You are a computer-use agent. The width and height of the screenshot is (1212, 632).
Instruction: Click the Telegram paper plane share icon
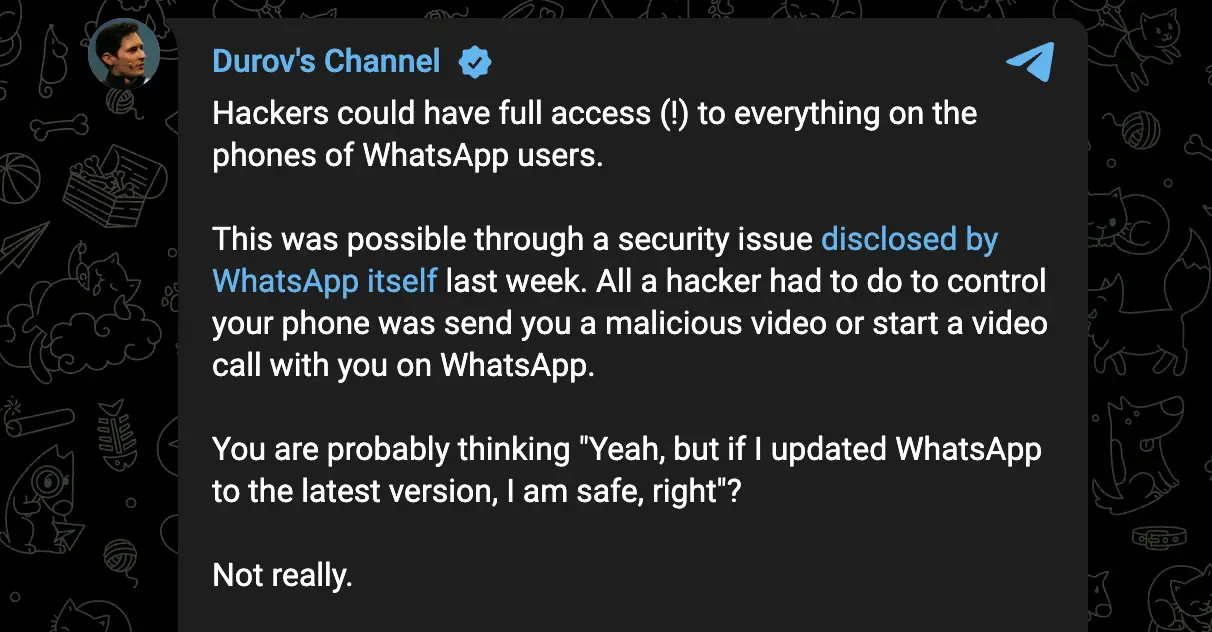click(x=1029, y=62)
